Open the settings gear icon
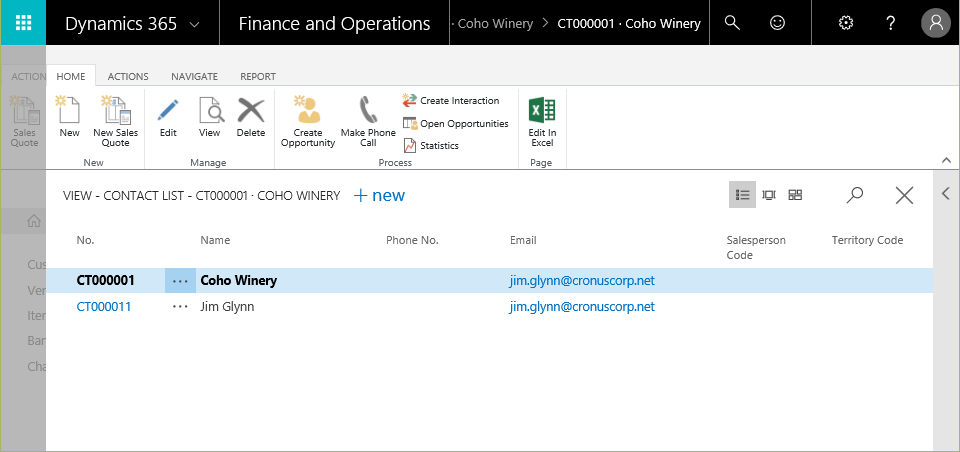This screenshot has height=452, width=960. tap(846, 23)
